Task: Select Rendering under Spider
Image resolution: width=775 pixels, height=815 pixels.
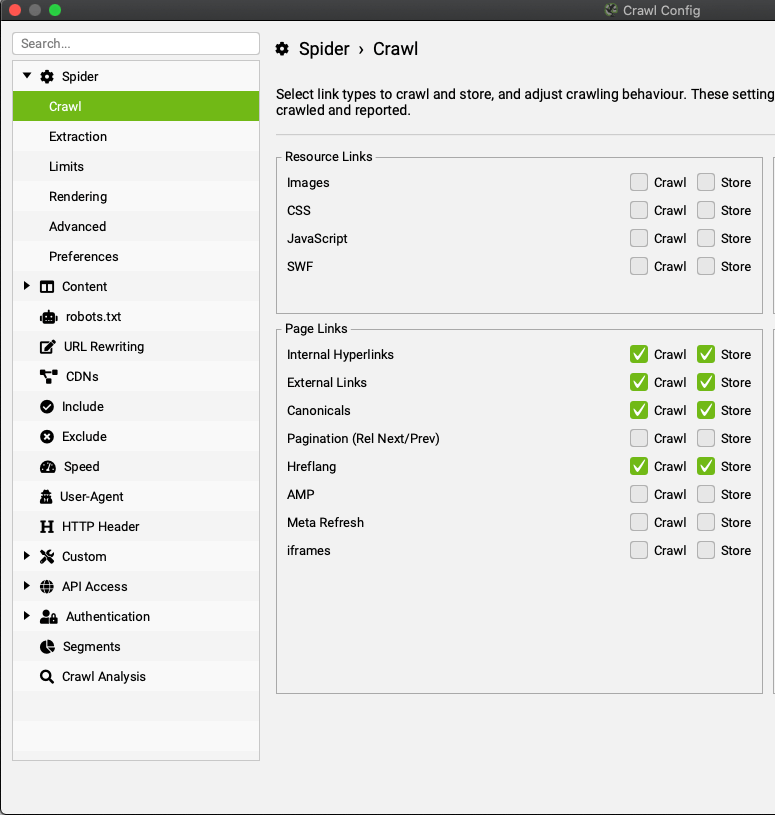Action: point(78,197)
